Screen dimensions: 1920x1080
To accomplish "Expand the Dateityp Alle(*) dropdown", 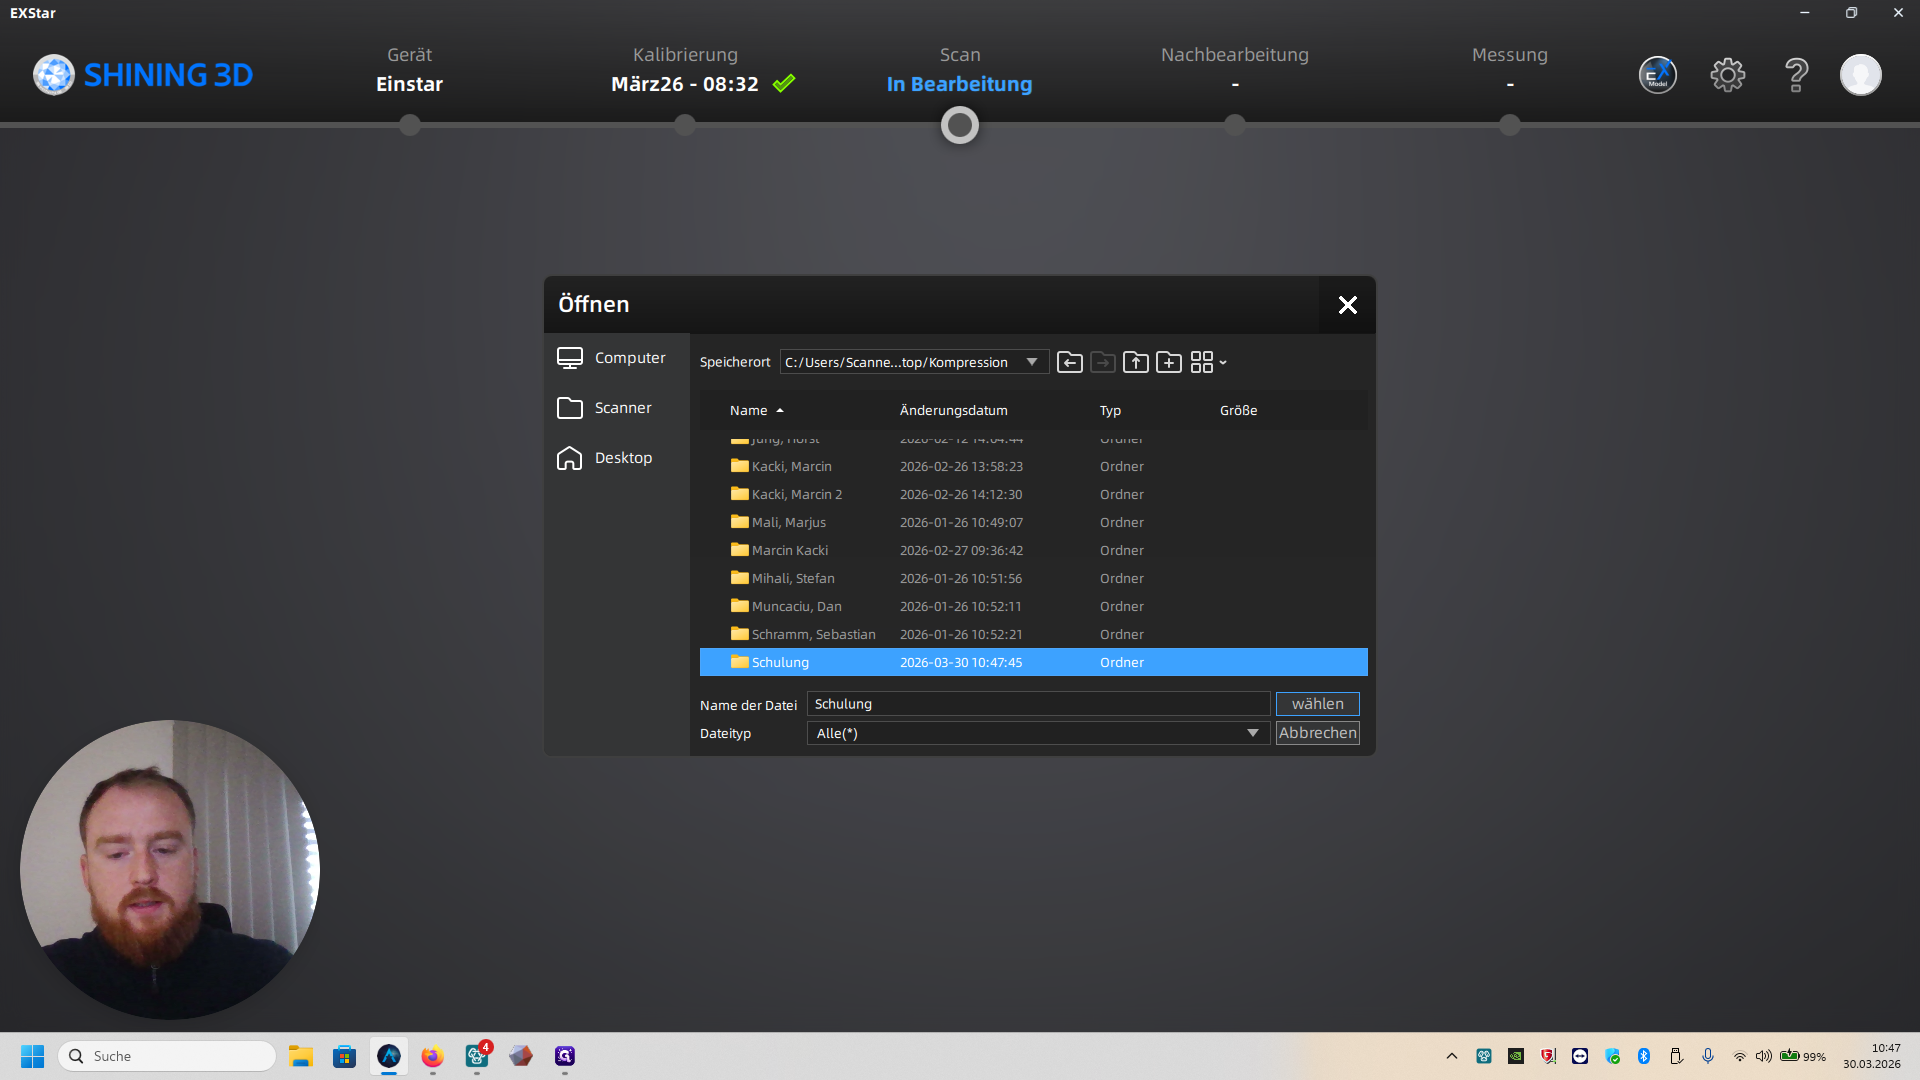I will (1252, 733).
